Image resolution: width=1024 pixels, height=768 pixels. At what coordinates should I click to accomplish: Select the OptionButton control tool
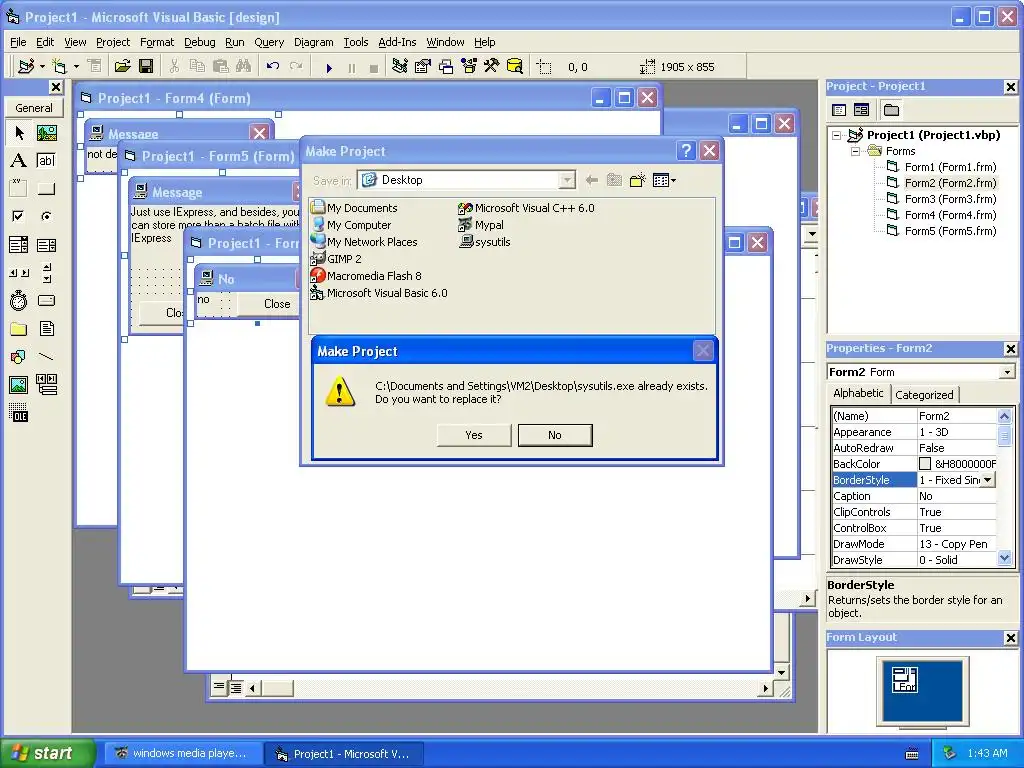47,216
